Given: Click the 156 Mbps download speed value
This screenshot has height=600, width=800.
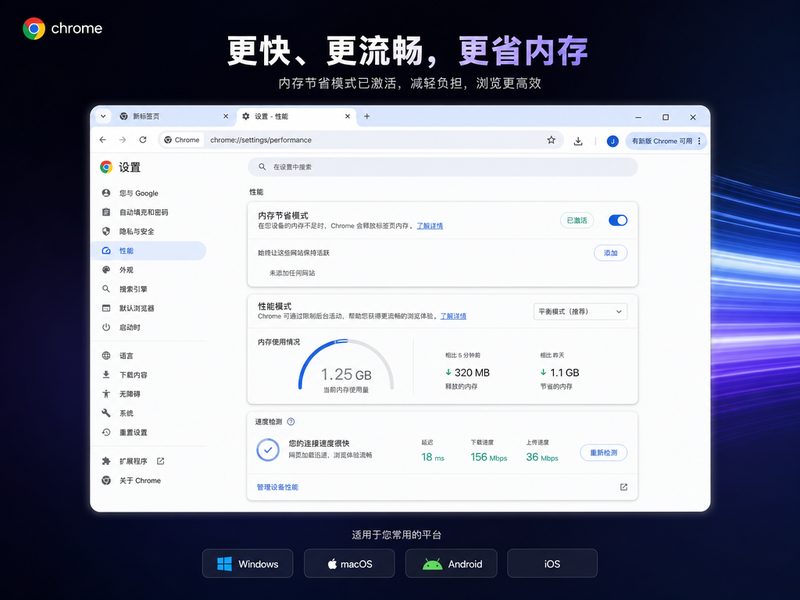Looking at the screenshot, I should [489, 457].
